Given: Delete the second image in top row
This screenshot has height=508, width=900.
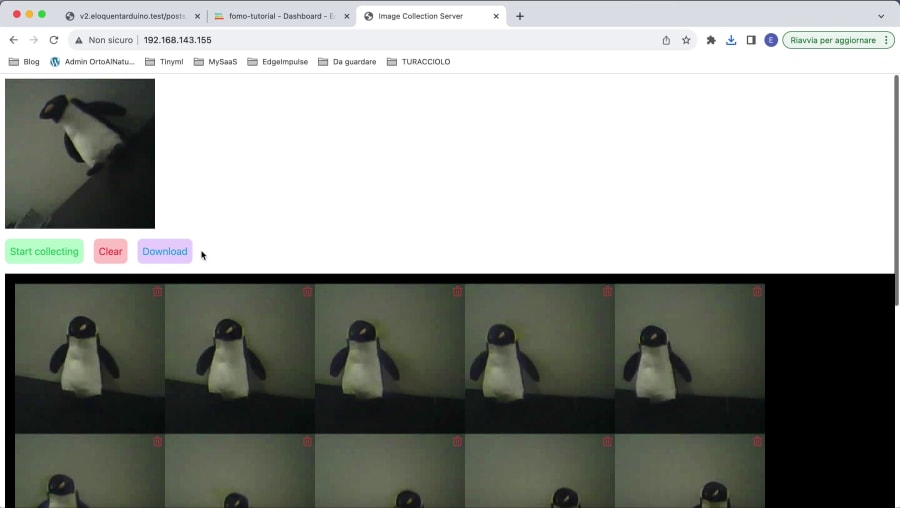Looking at the screenshot, I should 308,292.
